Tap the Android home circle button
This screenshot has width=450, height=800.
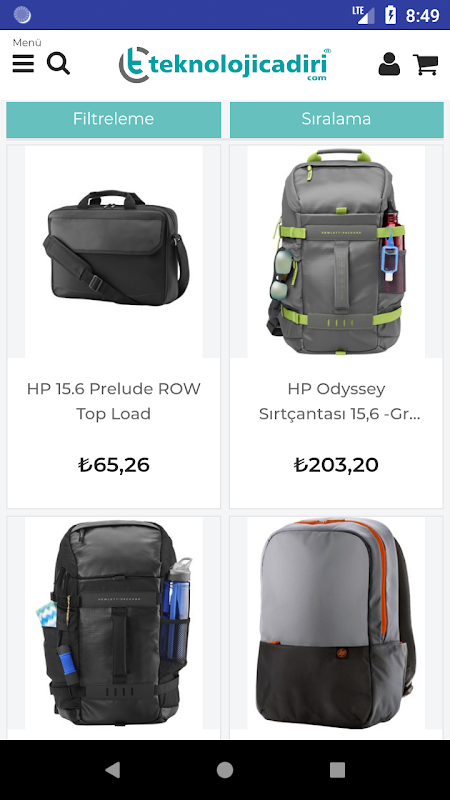[x=225, y=770]
